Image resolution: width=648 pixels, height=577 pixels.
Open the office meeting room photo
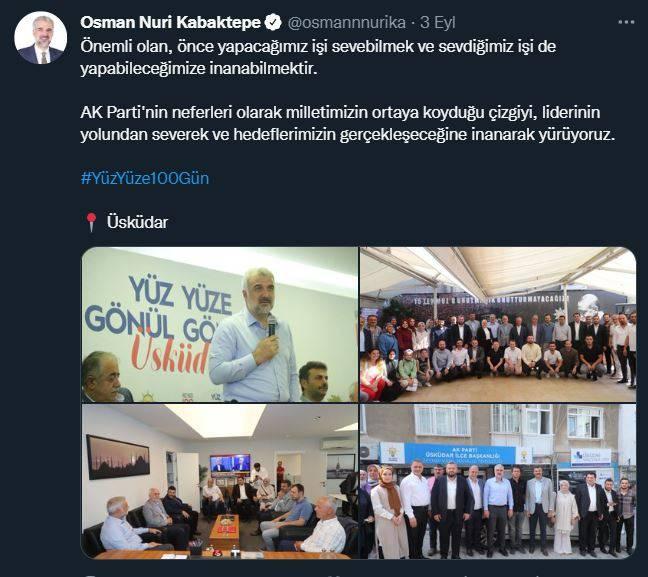(220, 482)
